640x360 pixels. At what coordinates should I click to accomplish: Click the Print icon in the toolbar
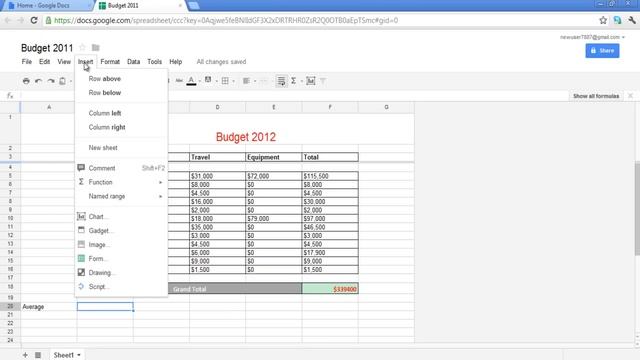[26, 81]
